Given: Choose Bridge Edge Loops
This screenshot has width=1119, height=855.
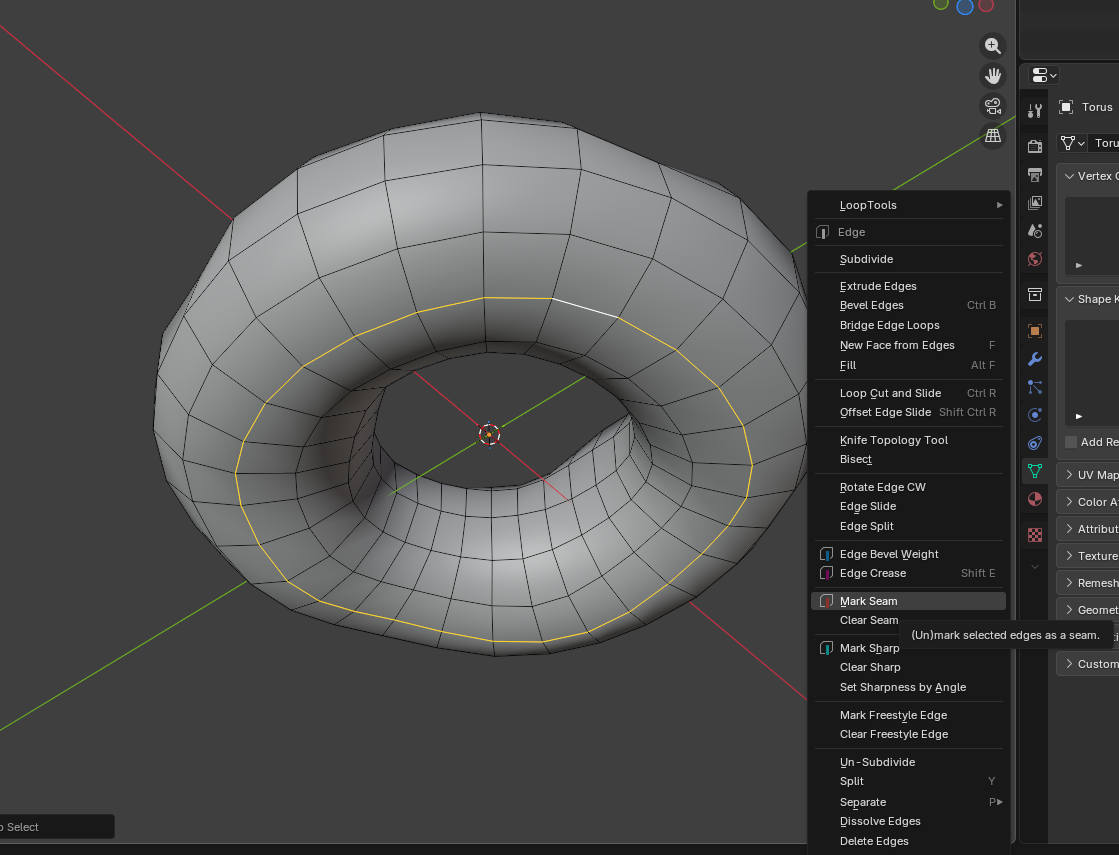Looking at the screenshot, I should click(x=908, y=325).
